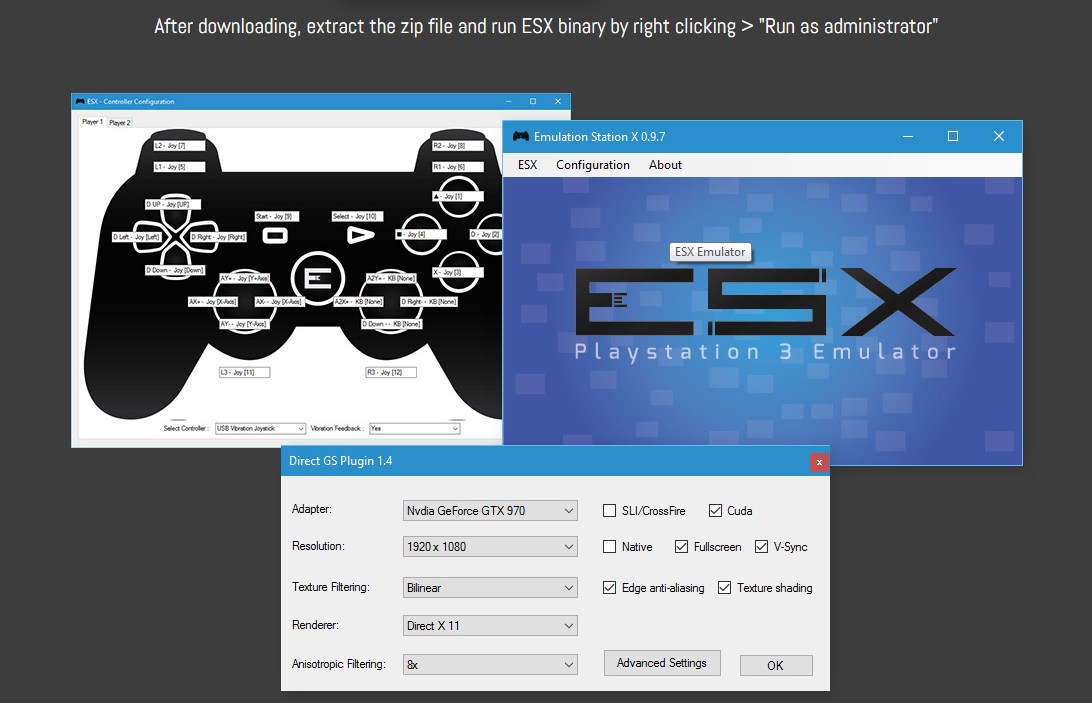Turn off Edge anti-aliasing
Viewport: 1092px width, 703px height.
609,587
